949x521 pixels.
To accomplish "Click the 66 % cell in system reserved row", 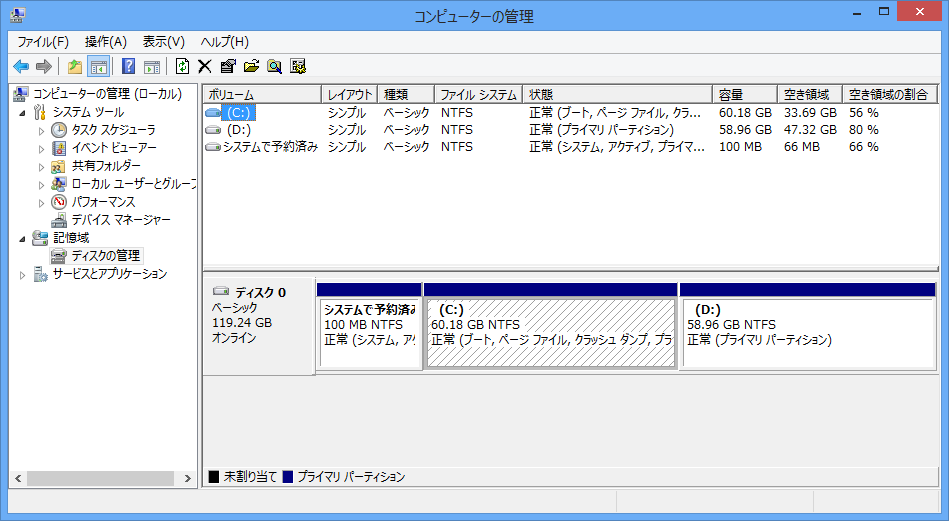I will point(864,146).
